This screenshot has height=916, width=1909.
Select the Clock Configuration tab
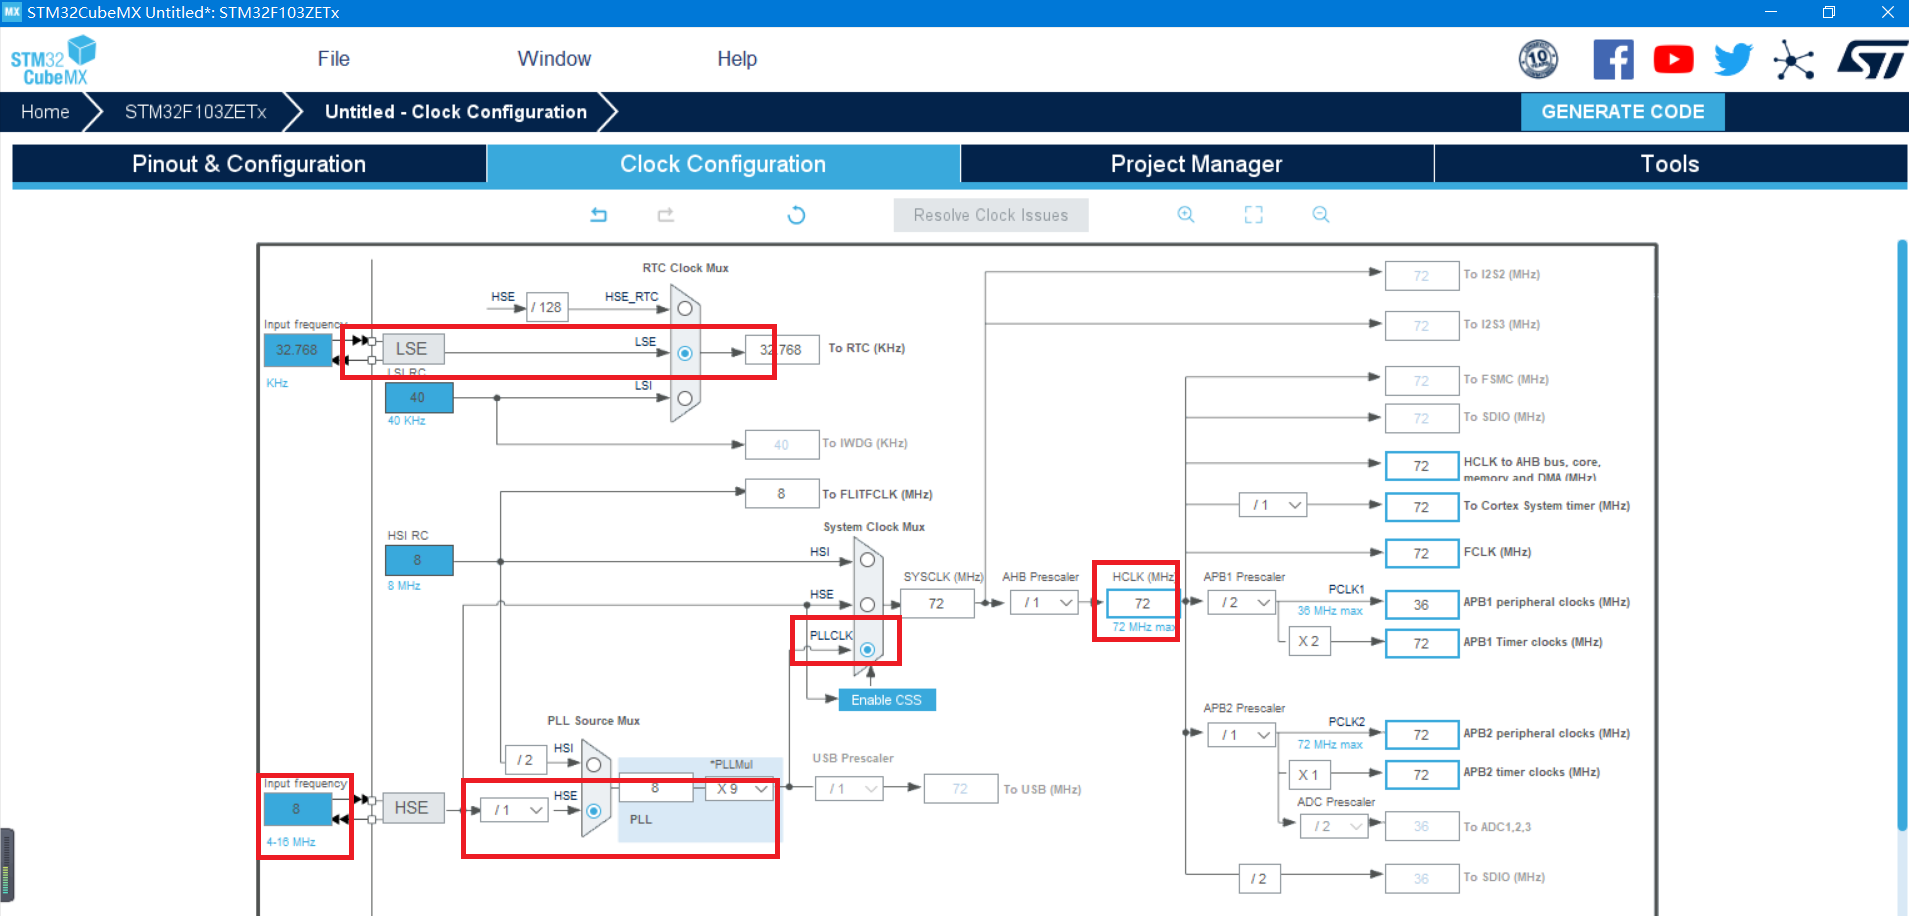click(723, 164)
